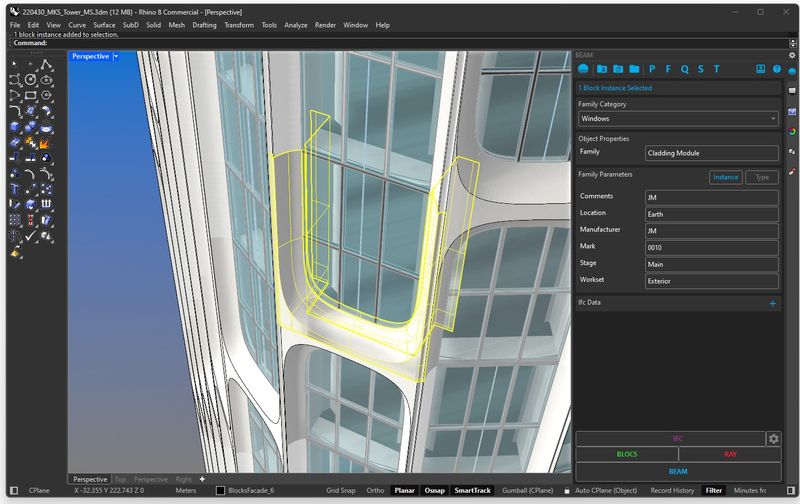Screen dimensions: 800x504
Task: Toggle Ortho mode in status bar
Action: point(375,491)
